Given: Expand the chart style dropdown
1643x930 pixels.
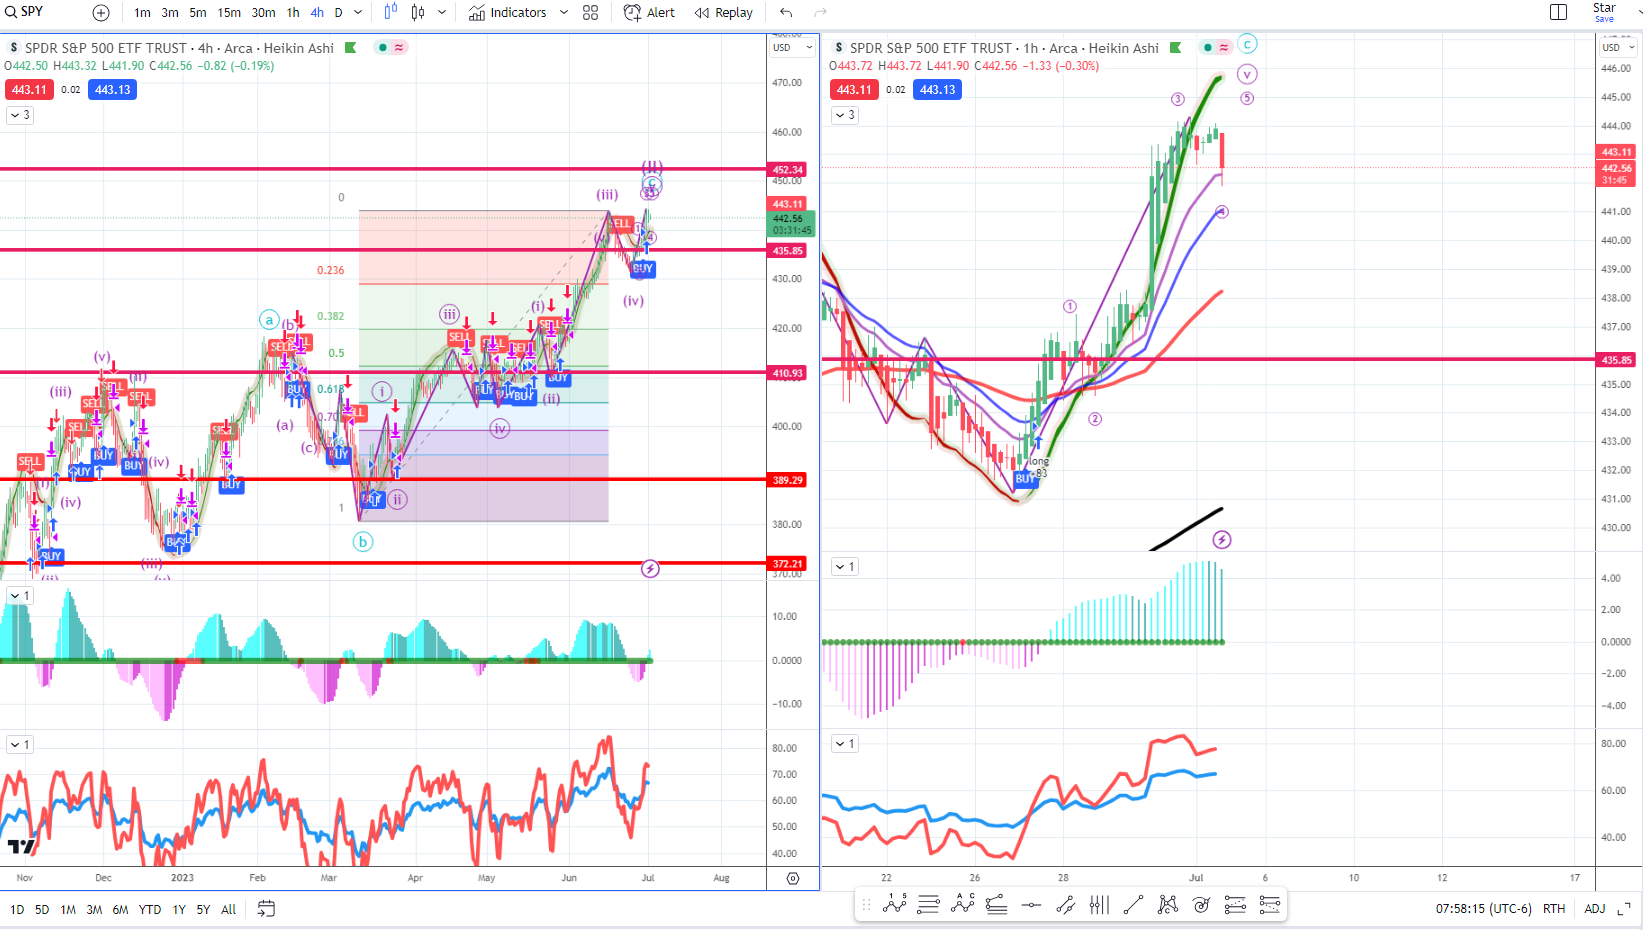Looking at the screenshot, I should [442, 13].
